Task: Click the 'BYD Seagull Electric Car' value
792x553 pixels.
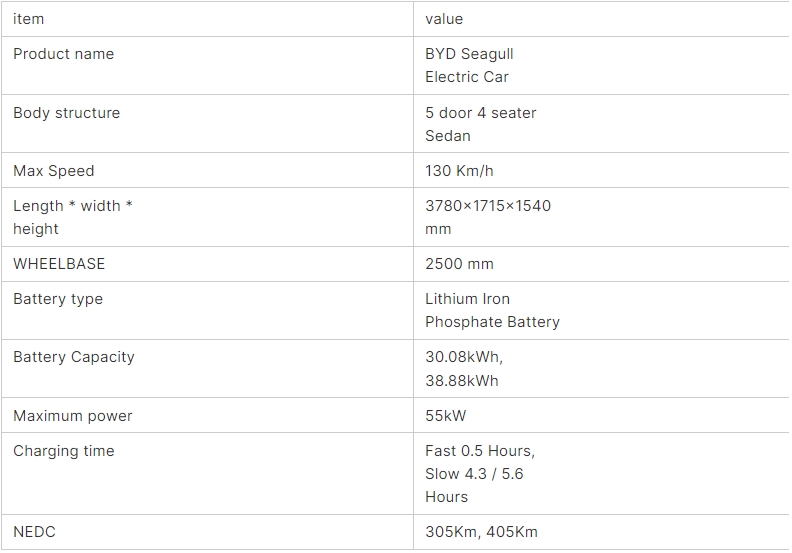Action: click(469, 65)
